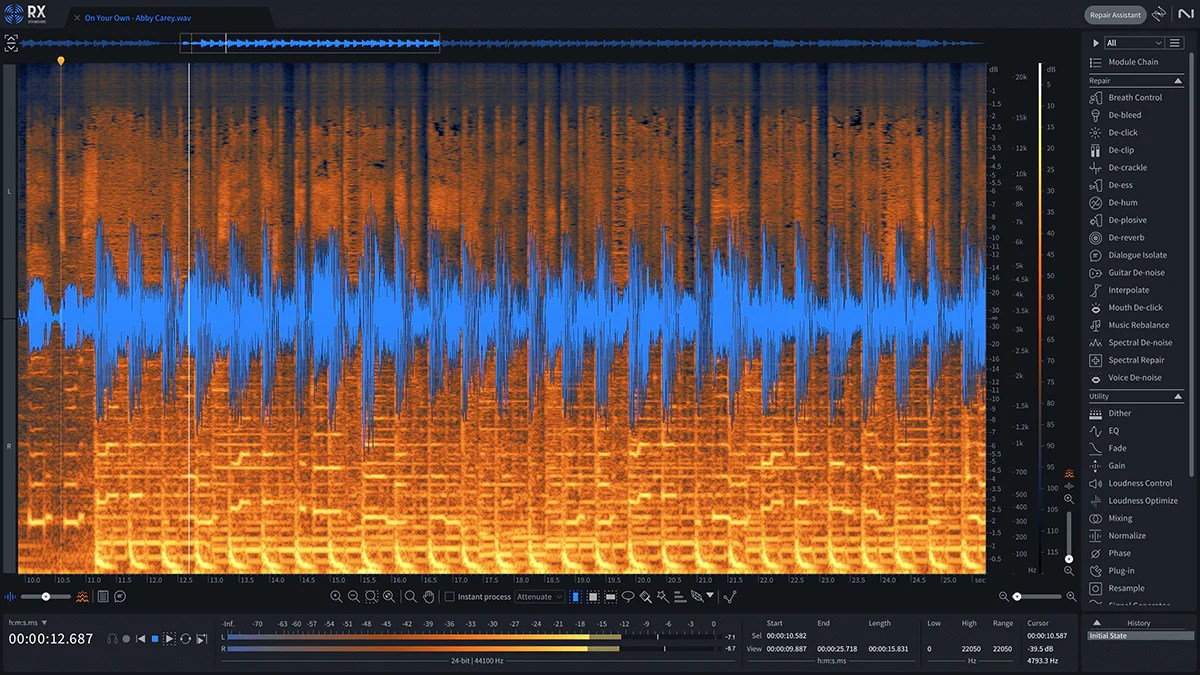Screen dimensions: 1200x675
Task: Select the Lasso selection tool
Action: click(x=628, y=596)
